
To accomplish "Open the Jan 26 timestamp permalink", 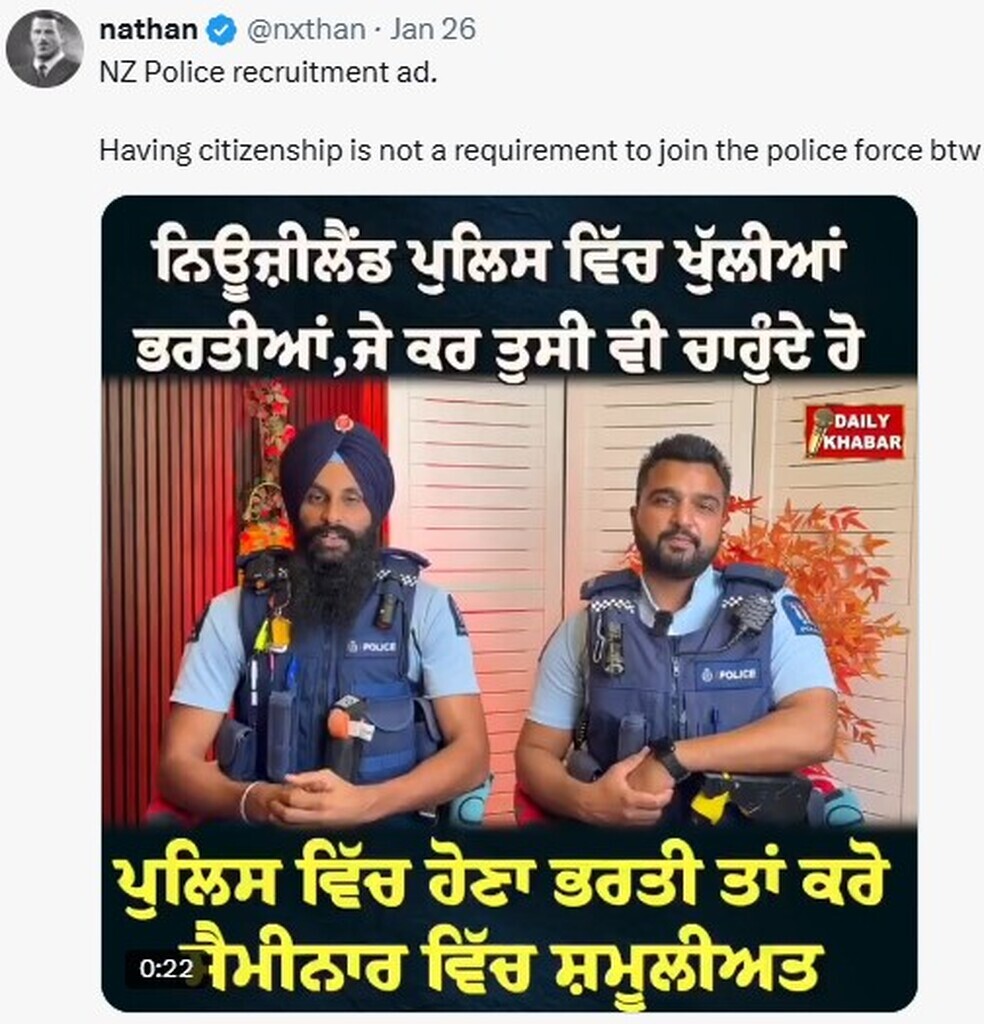I will pos(432,29).
